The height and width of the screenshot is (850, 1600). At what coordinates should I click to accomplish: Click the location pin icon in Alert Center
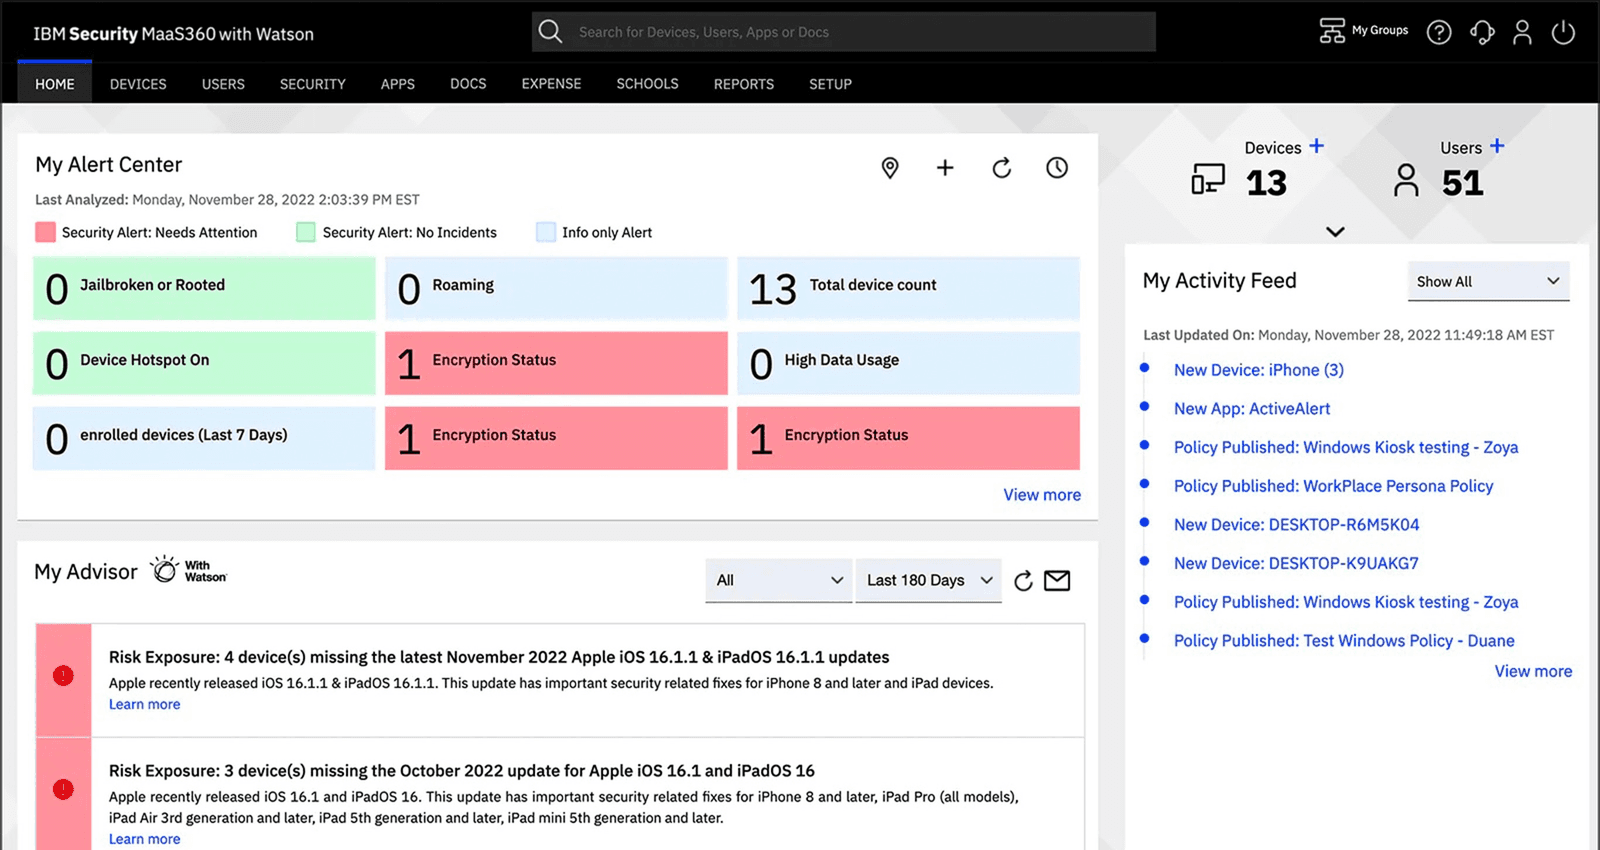click(890, 168)
